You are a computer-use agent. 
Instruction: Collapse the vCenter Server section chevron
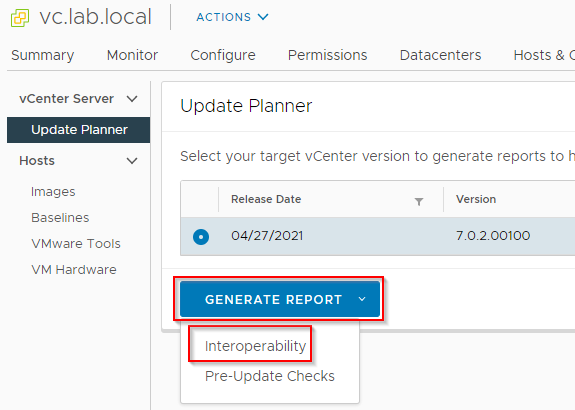[x=132, y=99]
